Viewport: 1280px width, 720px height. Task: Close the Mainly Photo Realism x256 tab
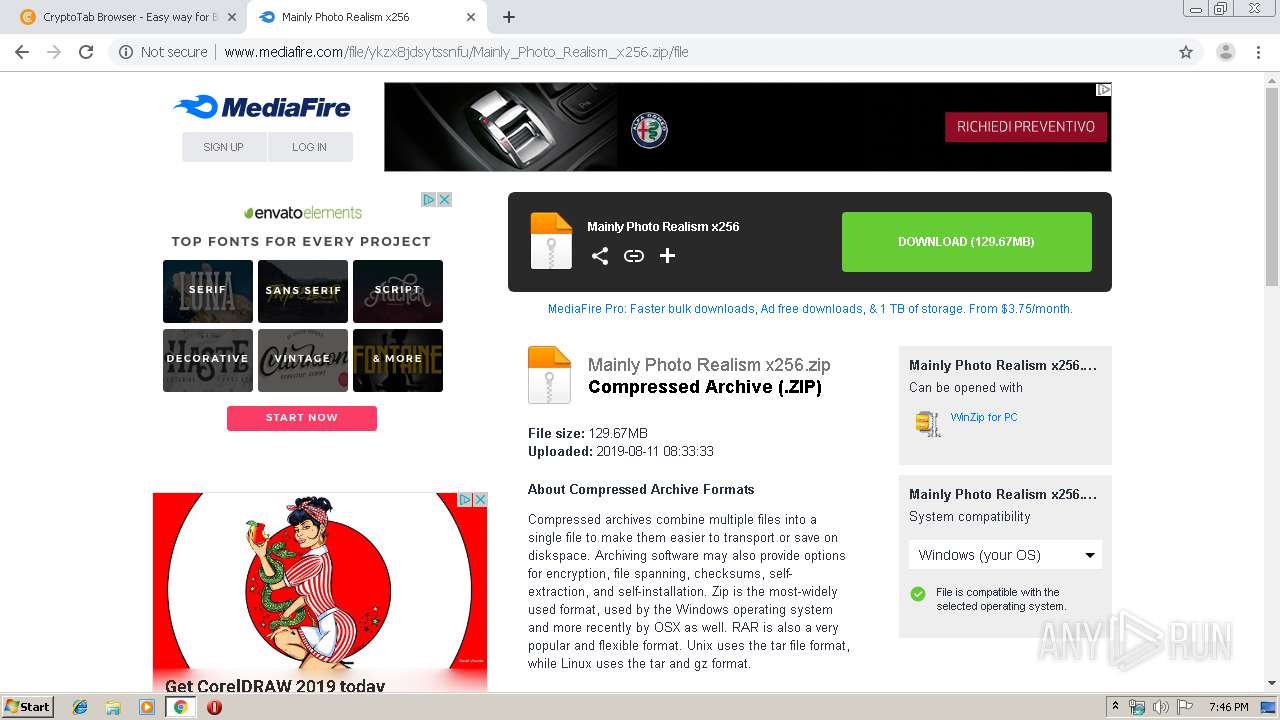(x=471, y=17)
